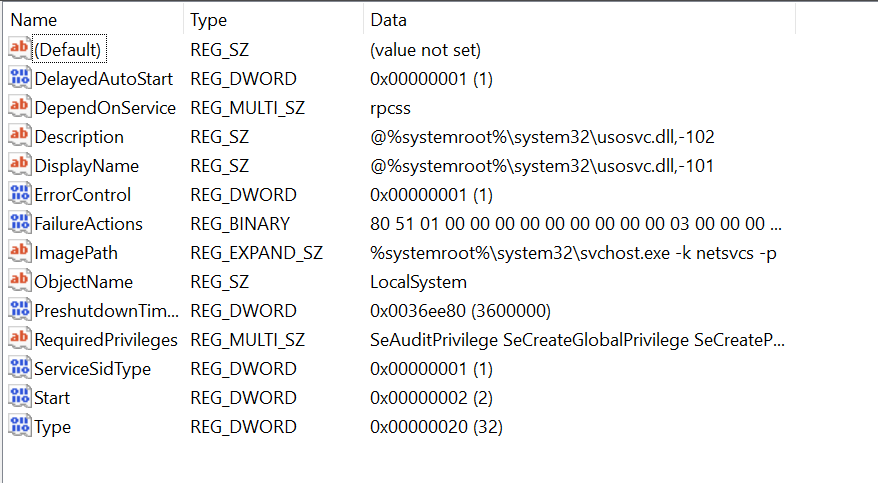
Task: Click the binary icon beside FailureActions
Action: [x=19, y=223]
